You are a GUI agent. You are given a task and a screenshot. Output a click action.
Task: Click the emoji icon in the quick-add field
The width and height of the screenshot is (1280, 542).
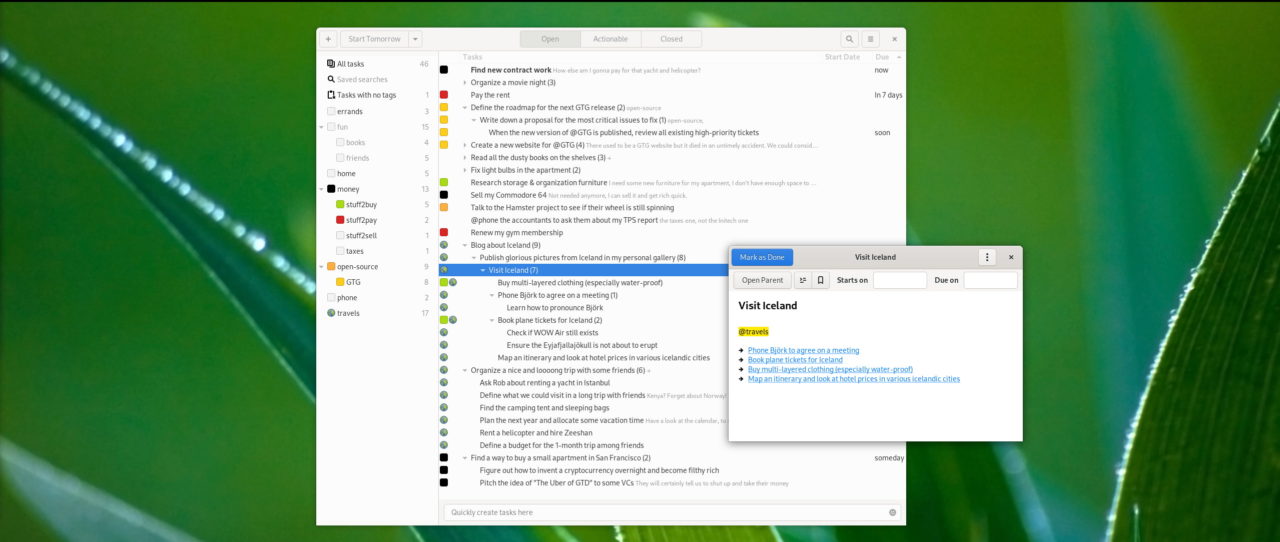coord(892,512)
